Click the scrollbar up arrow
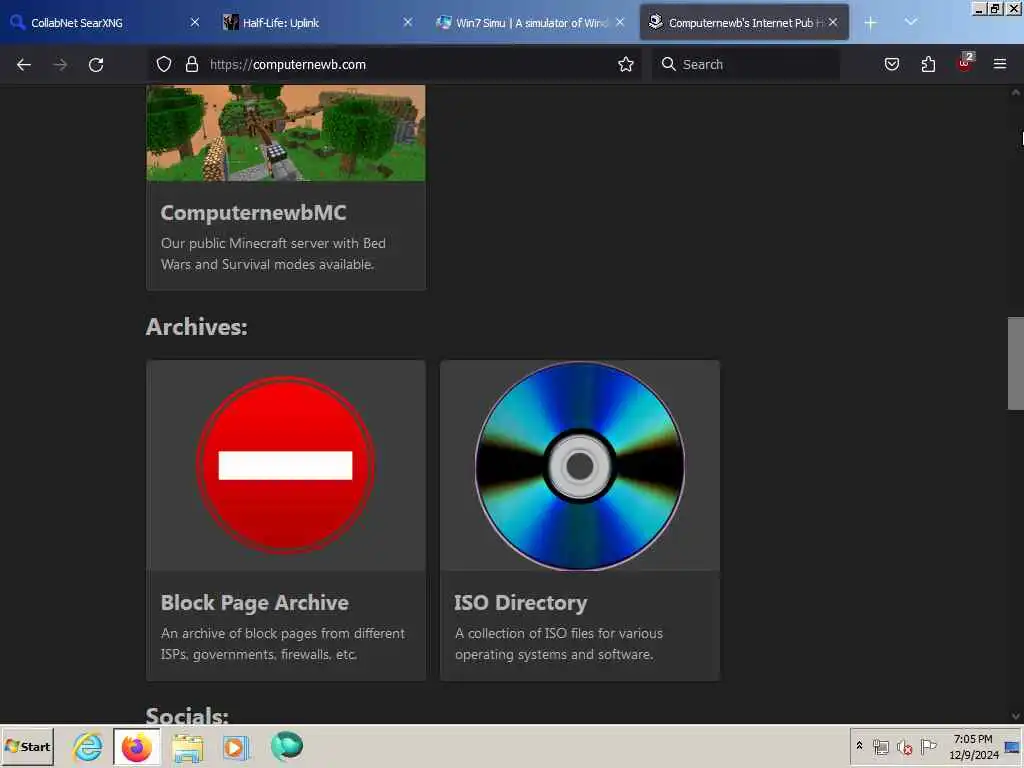The height and width of the screenshot is (768, 1024). (x=1016, y=92)
